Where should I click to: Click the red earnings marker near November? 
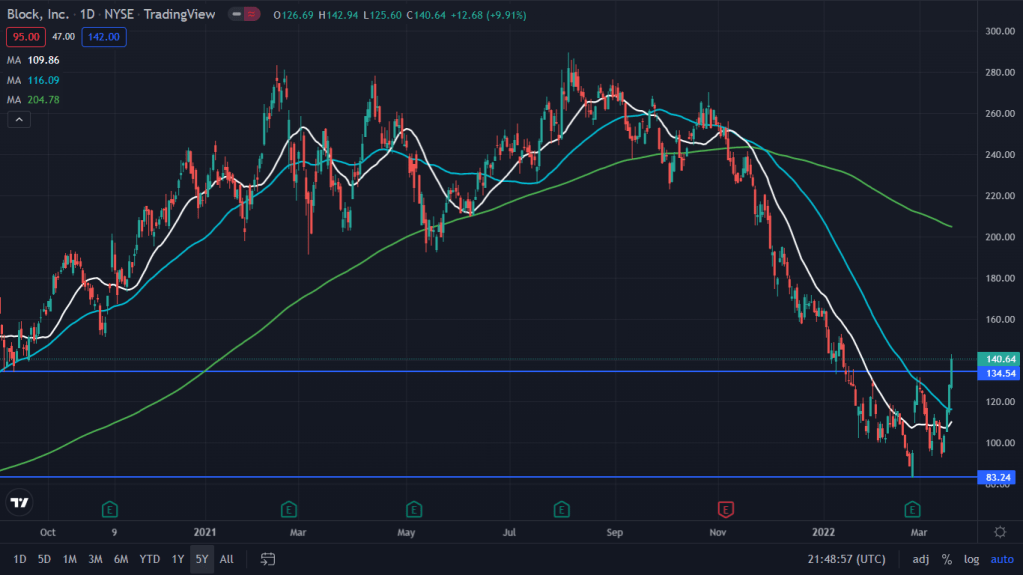tap(726, 507)
